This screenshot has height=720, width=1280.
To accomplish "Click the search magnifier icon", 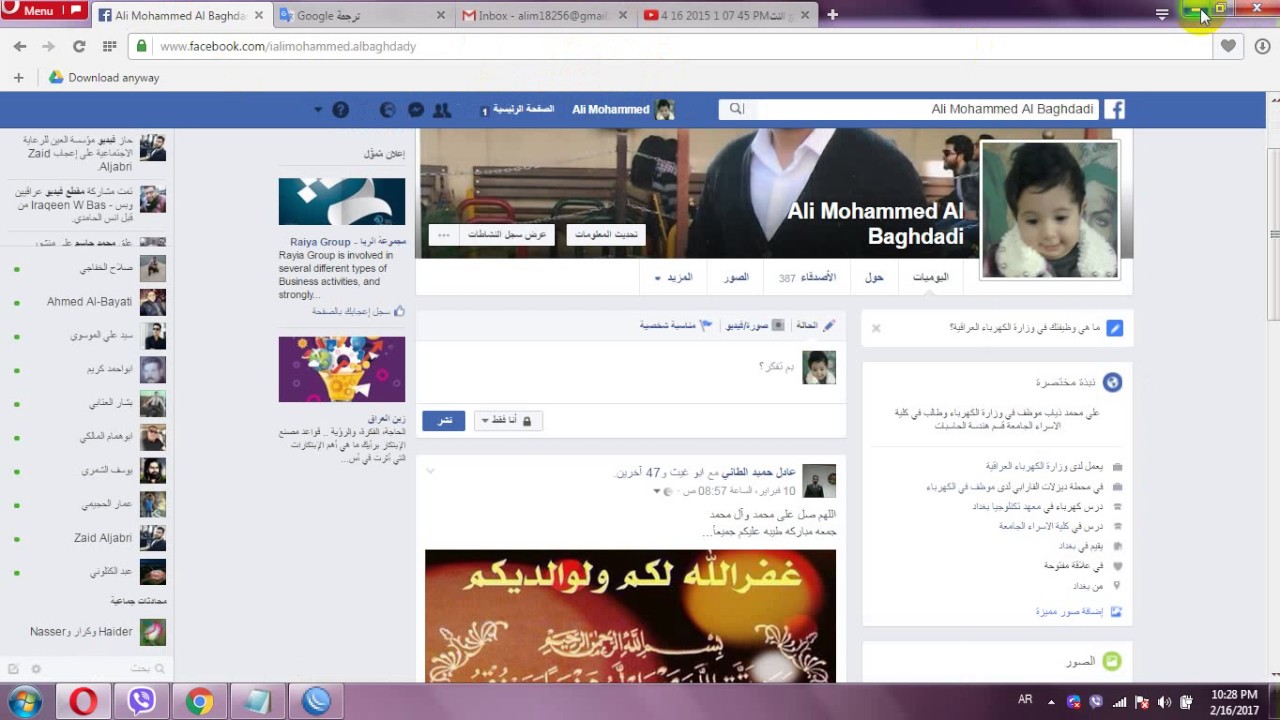I will 736,109.
